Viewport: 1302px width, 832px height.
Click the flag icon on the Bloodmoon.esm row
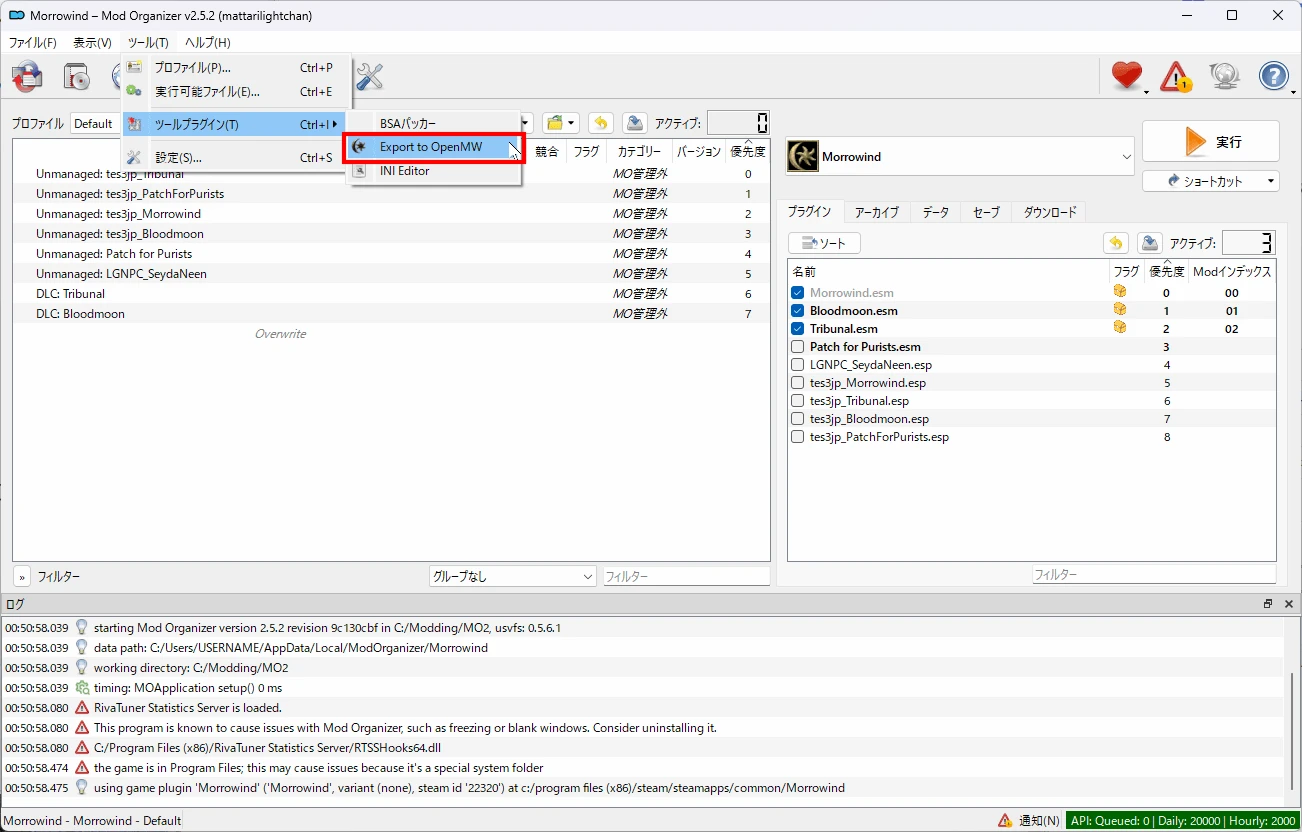[x=1120, y=310]
